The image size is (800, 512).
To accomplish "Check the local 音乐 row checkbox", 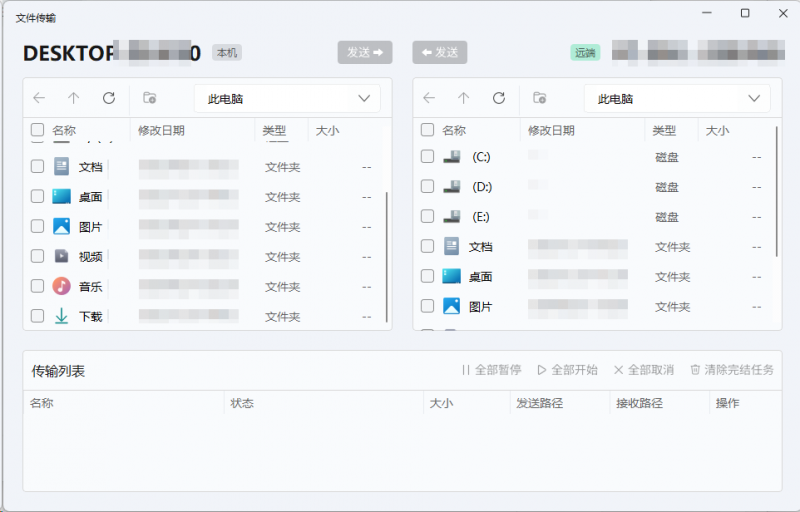I will pyautogui.click(x=37, y=286).
